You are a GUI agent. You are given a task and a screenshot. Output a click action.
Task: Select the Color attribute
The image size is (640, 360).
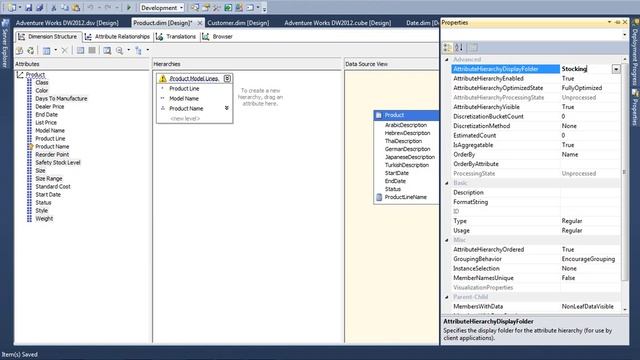tap(42, 91)
